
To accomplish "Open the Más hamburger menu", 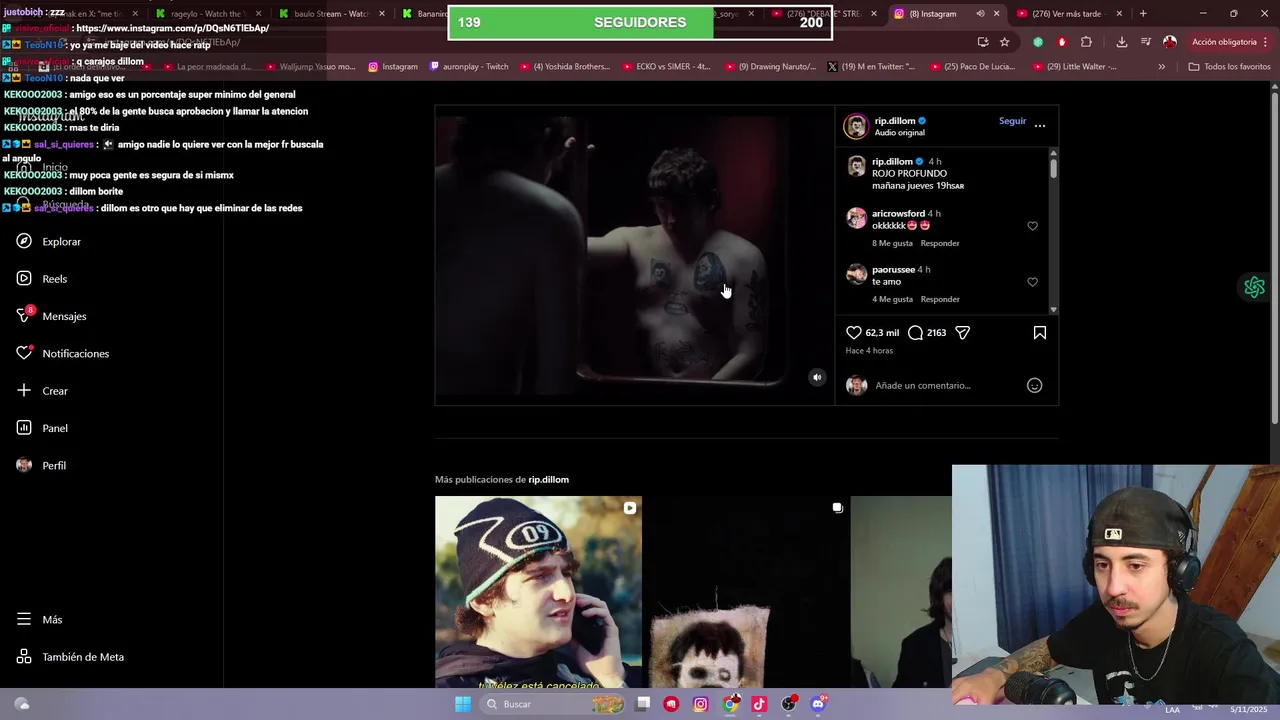I will click(x=39, y=619).
